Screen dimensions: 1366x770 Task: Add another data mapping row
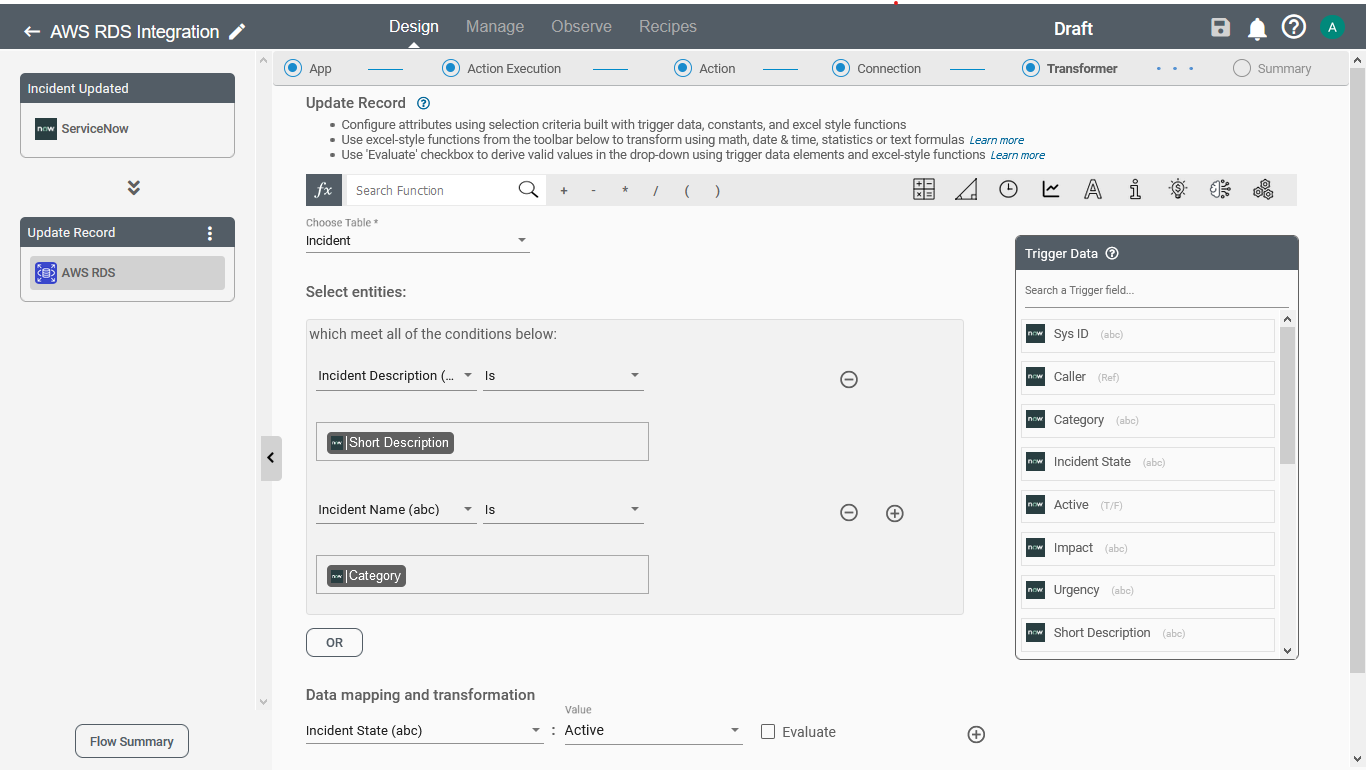(x=977, y=735)
